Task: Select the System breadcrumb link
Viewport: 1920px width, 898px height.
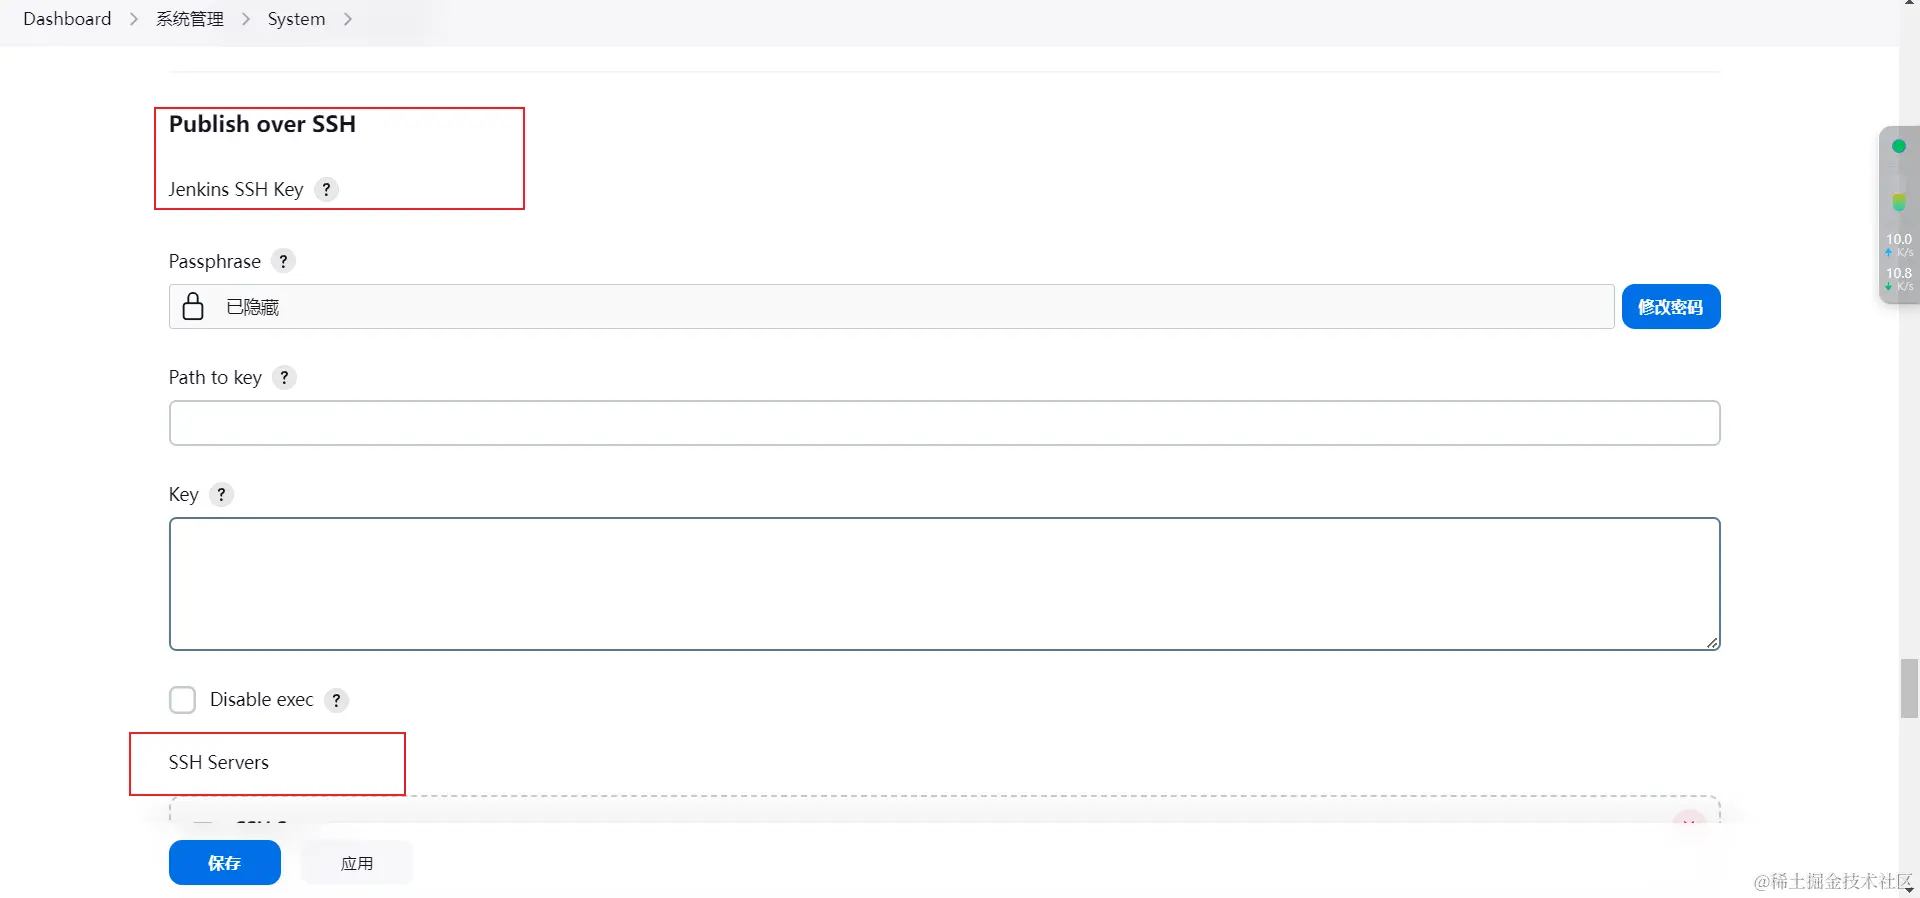Action: tap(296, 20)
